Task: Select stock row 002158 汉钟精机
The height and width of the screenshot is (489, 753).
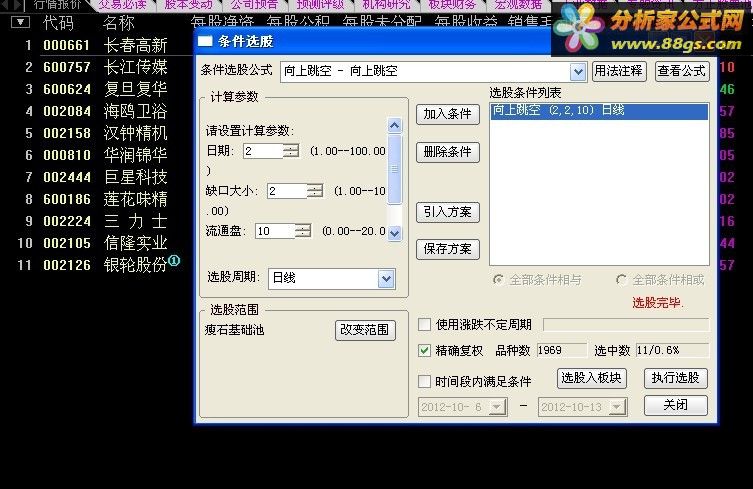Action: pos(96,133)
